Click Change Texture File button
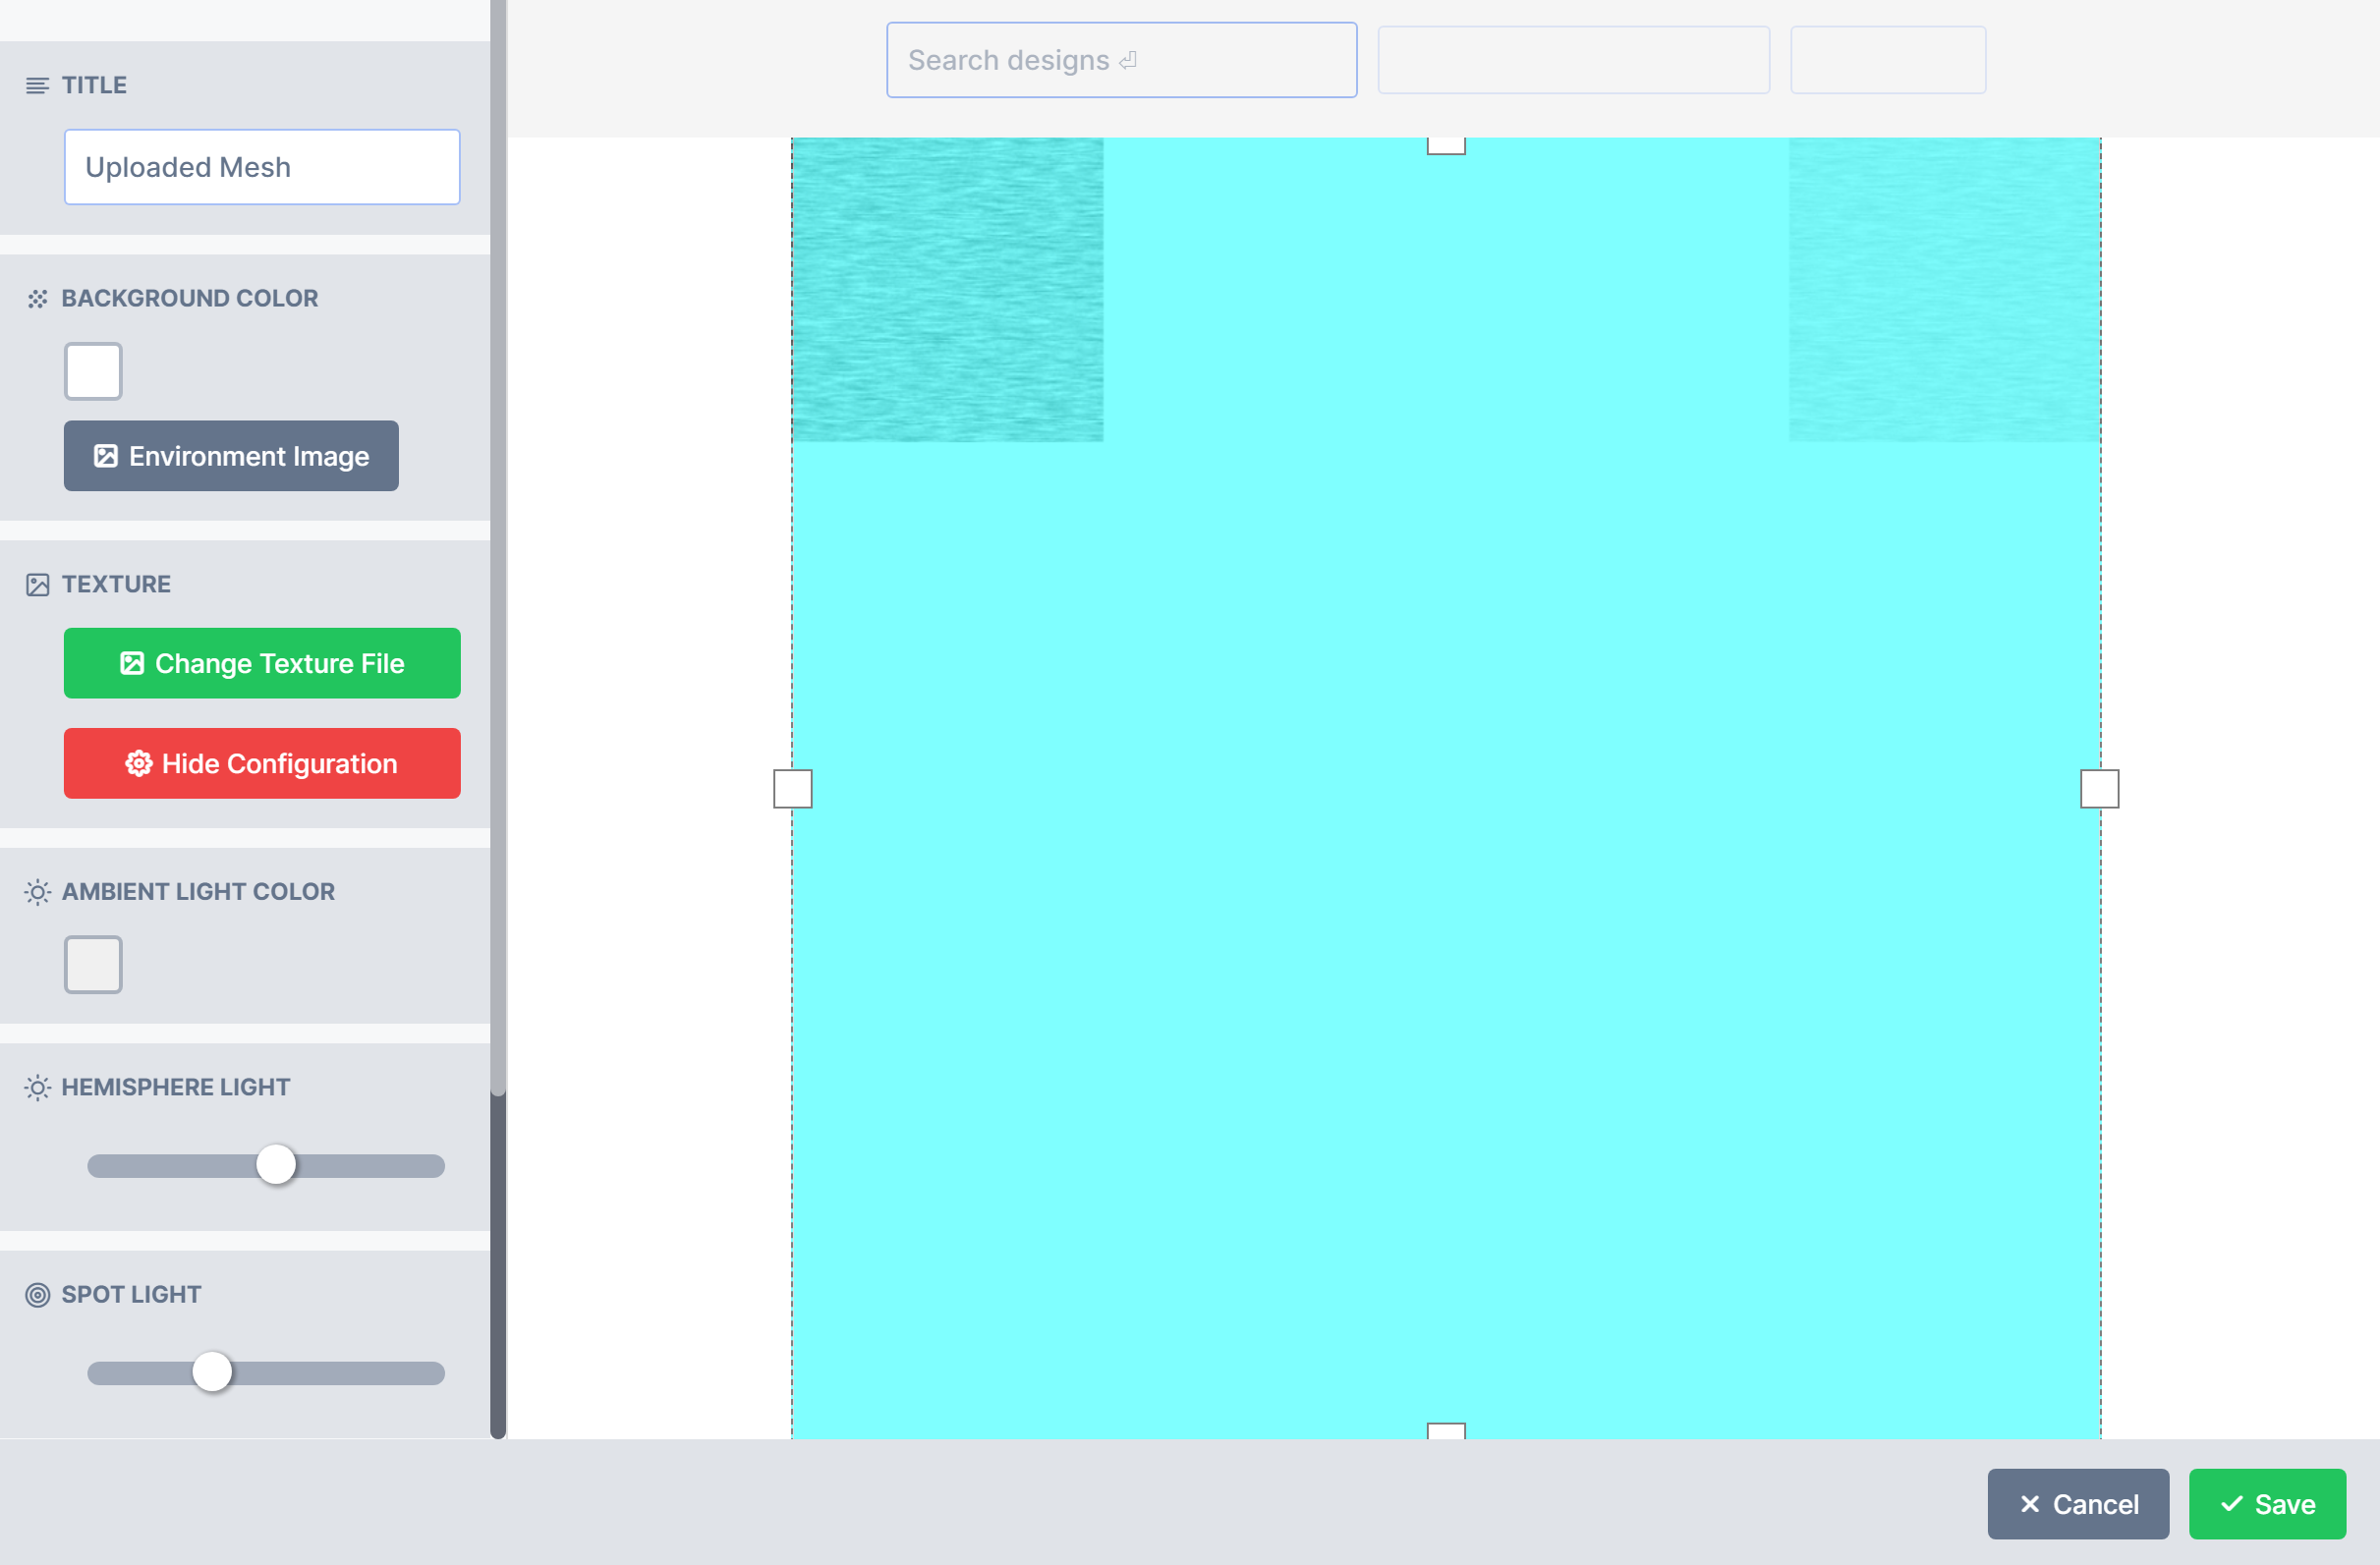2380x1565 pixels. pyautogui.click(x=262, y=663)
